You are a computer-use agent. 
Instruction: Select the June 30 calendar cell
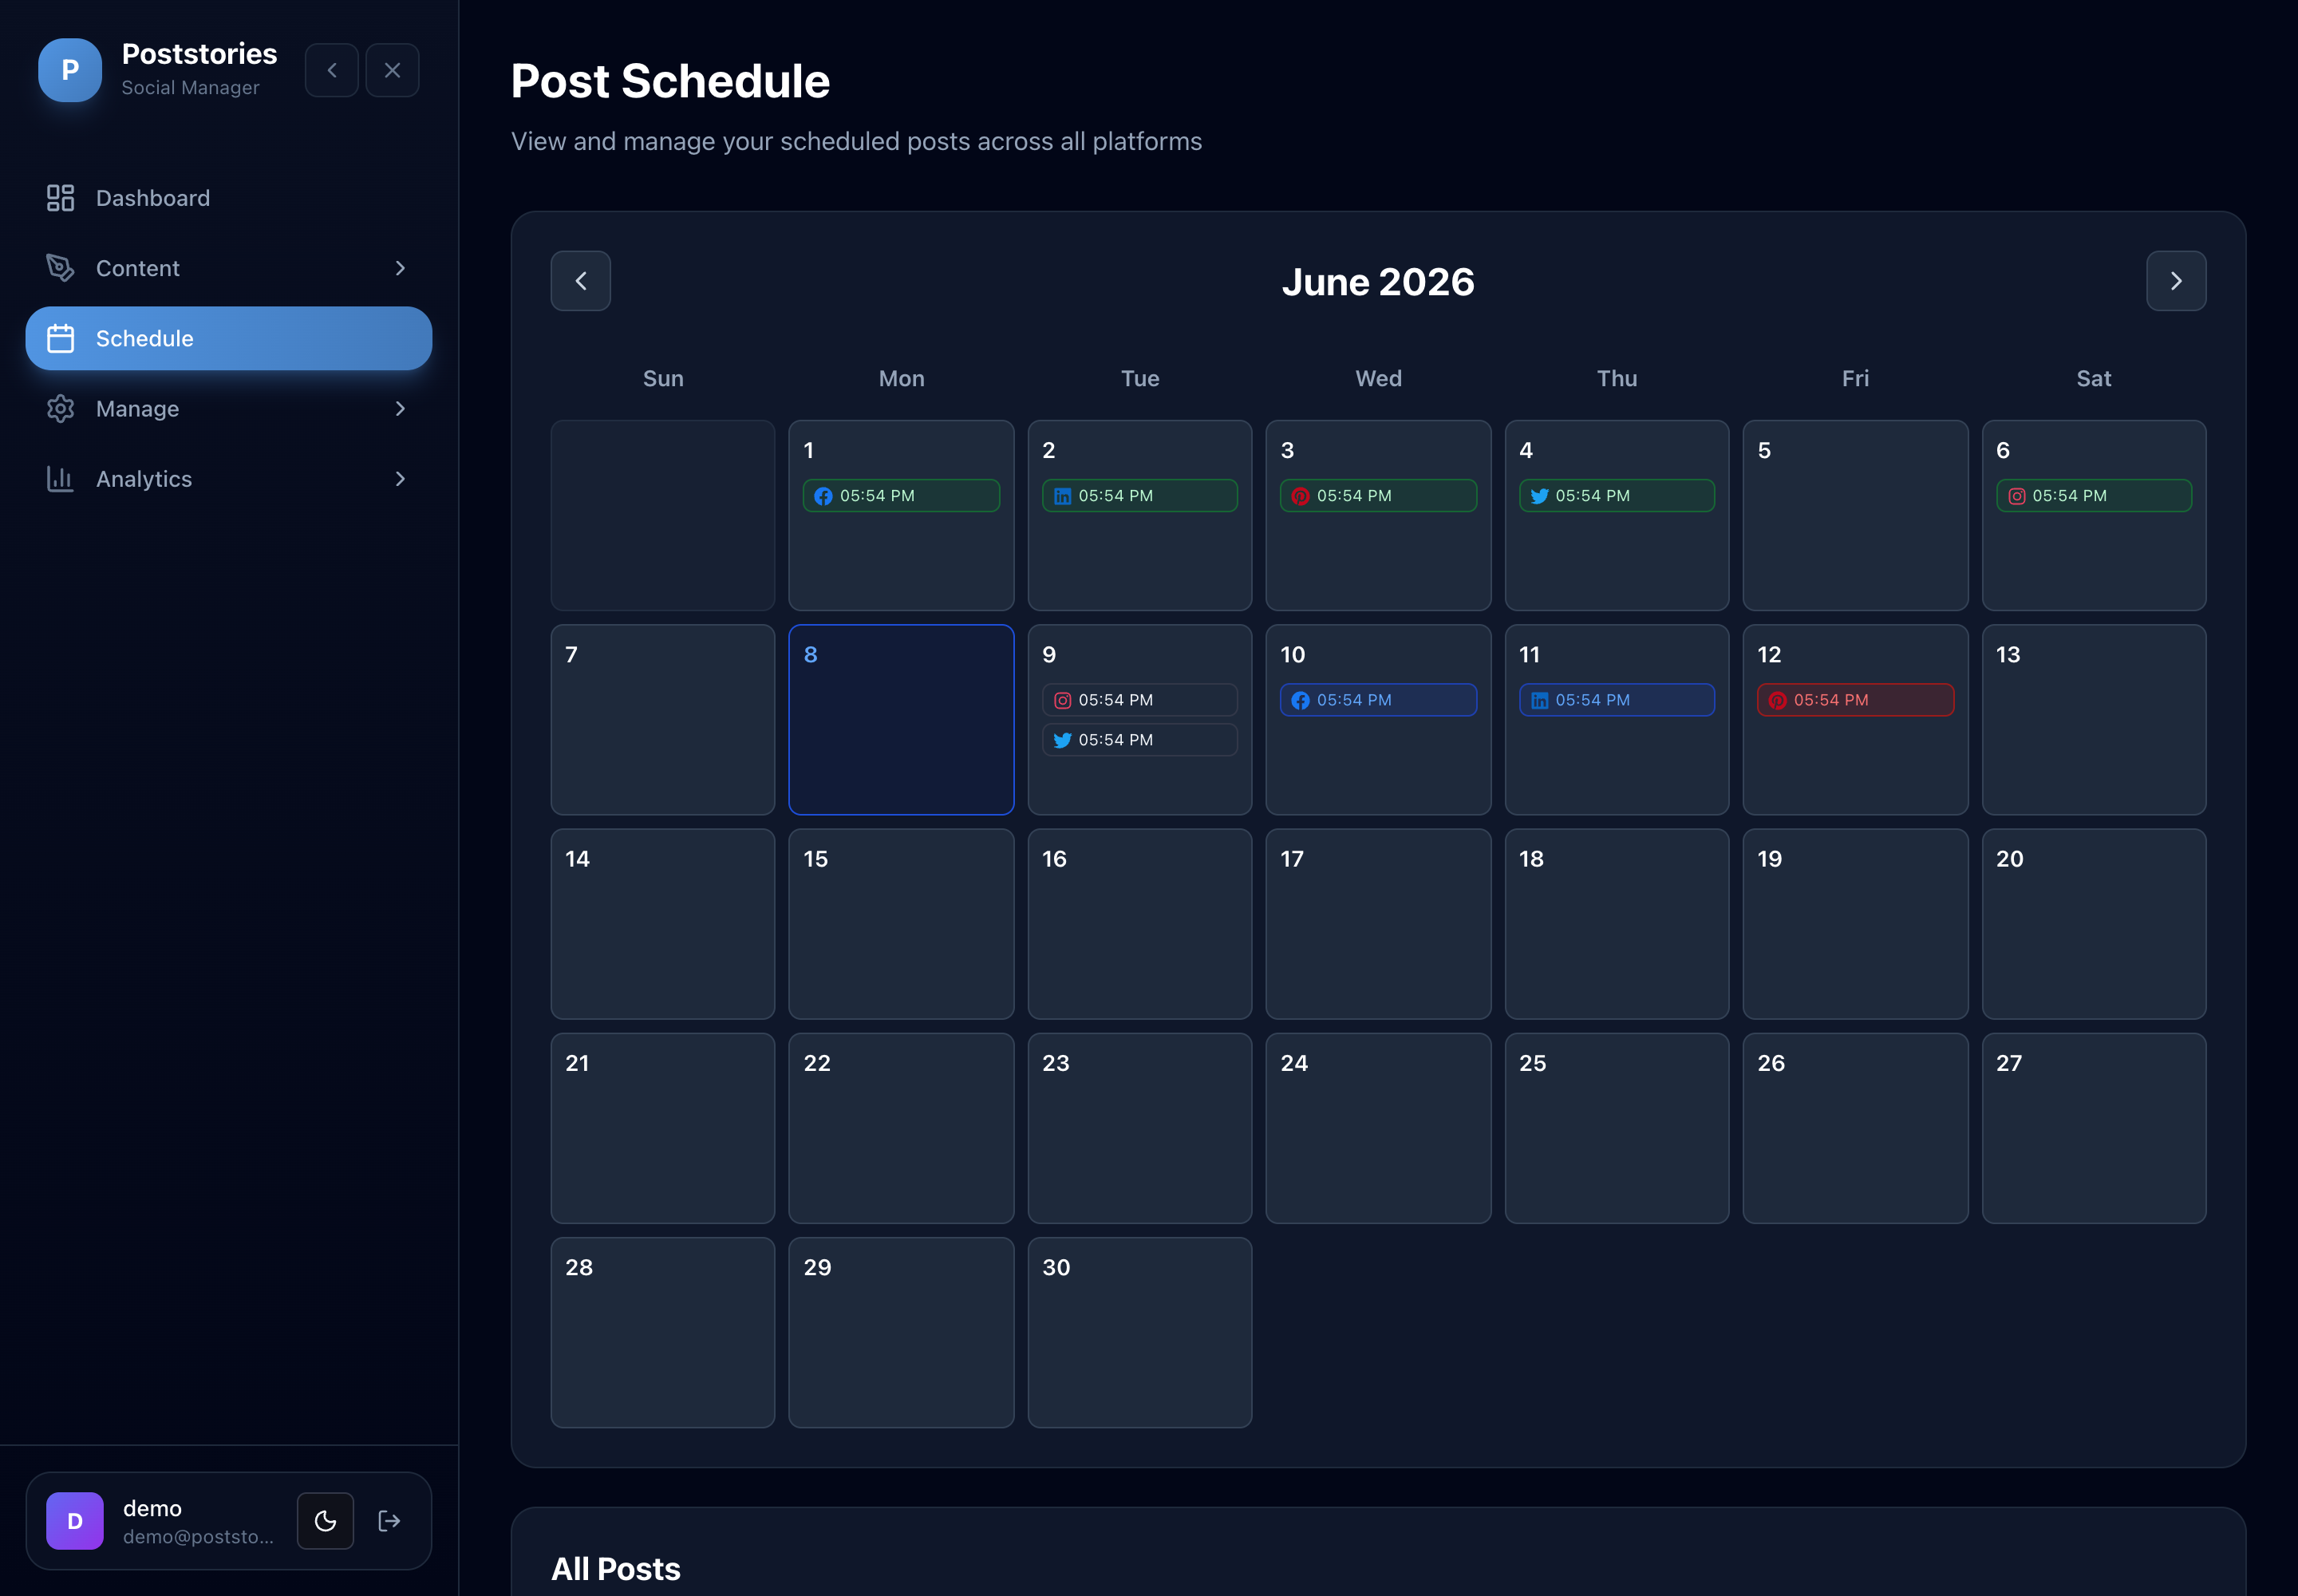(x=1139, y=1332)
